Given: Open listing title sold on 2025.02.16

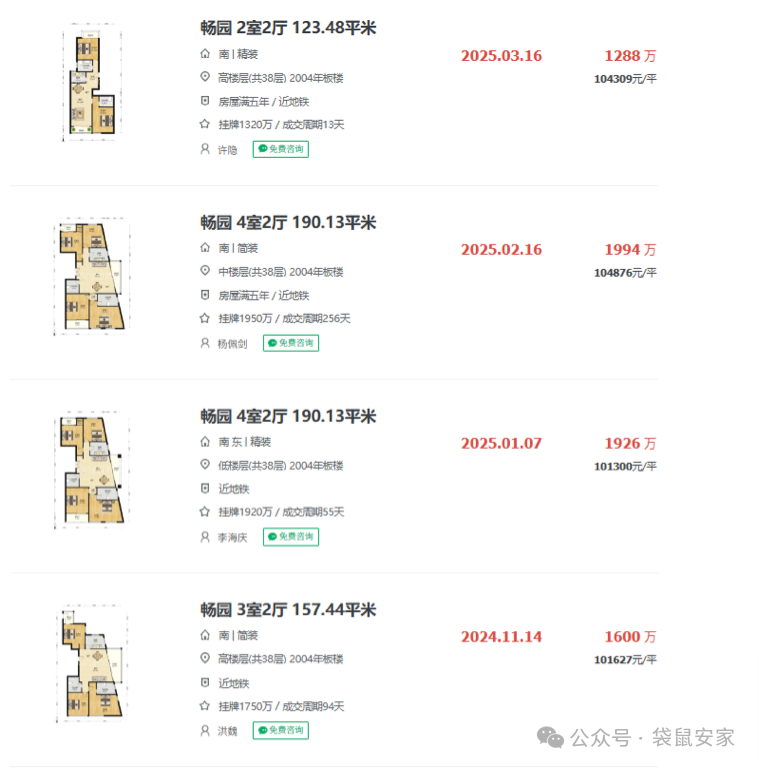Looking at the screenshot, I should tap(288, 223).
